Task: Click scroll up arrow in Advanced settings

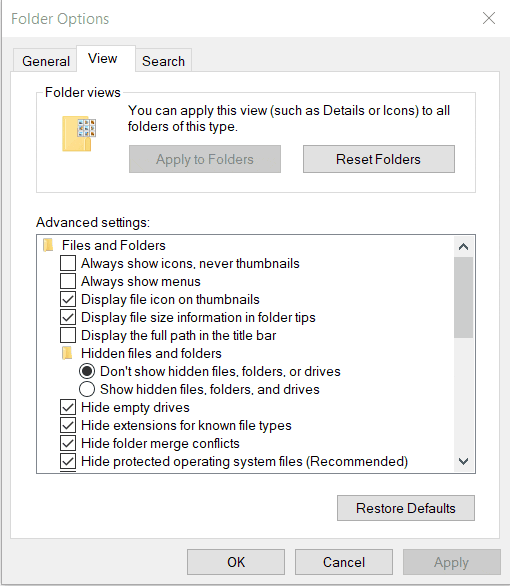Action: 464,247
